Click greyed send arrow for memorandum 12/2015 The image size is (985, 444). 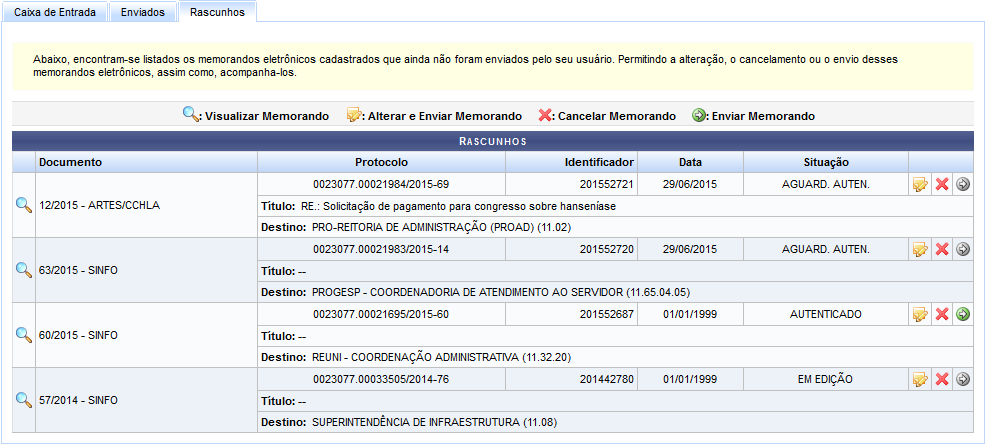click(963, 184)
